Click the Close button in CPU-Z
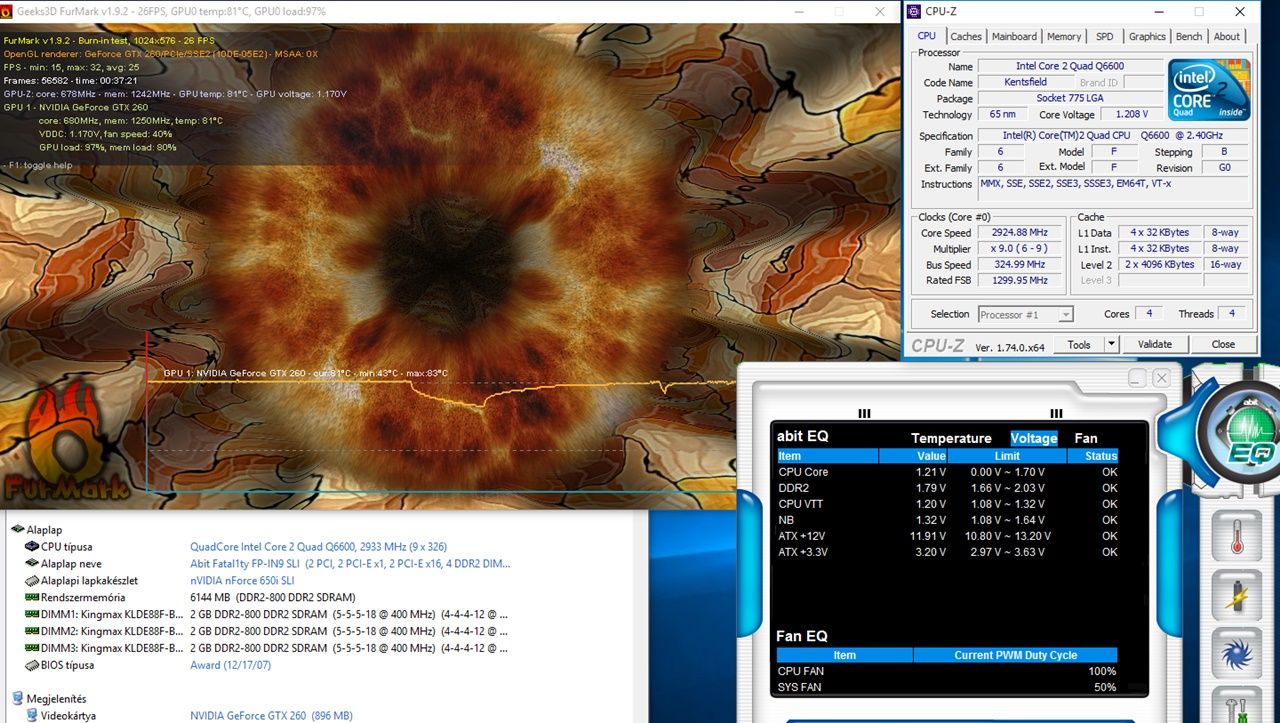1280x723 pixels. coord(1223,344)
